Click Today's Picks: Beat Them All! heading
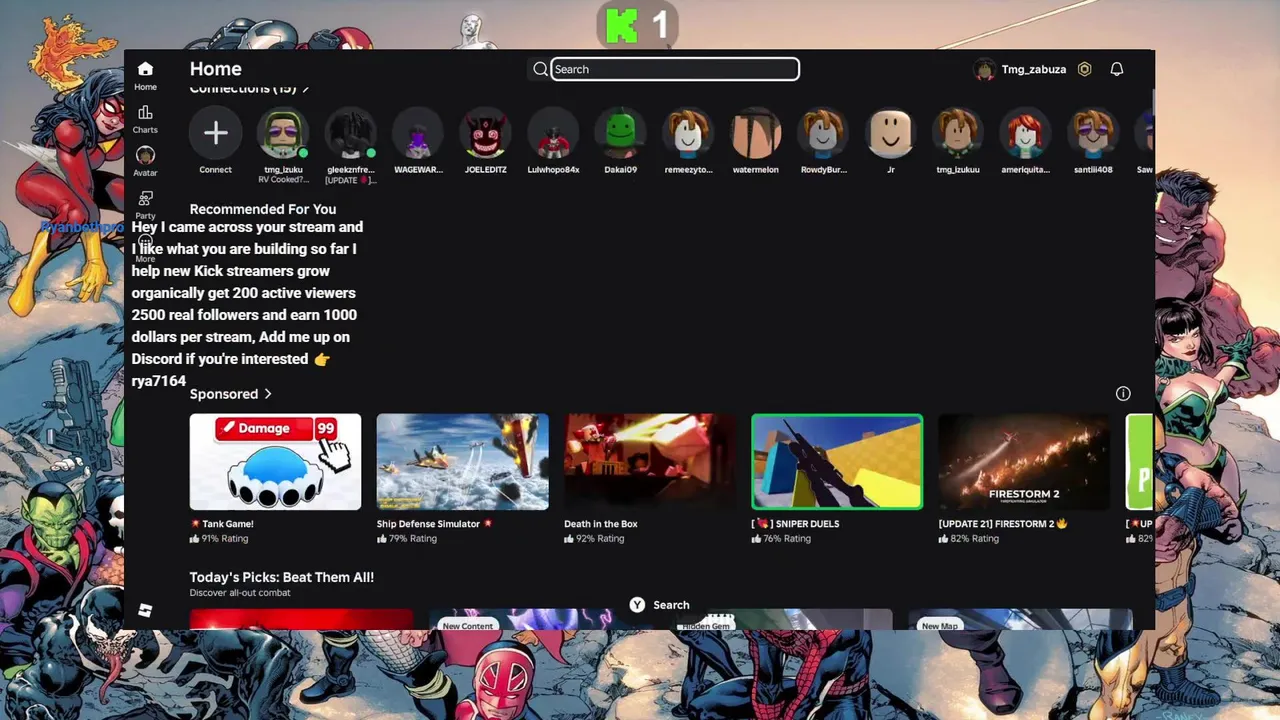Screen dimensions: 1280x720 click(282, 577)
